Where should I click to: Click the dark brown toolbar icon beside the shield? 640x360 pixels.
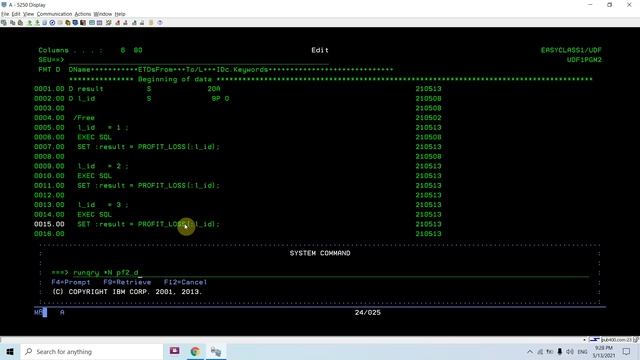(x=83, y=23)
